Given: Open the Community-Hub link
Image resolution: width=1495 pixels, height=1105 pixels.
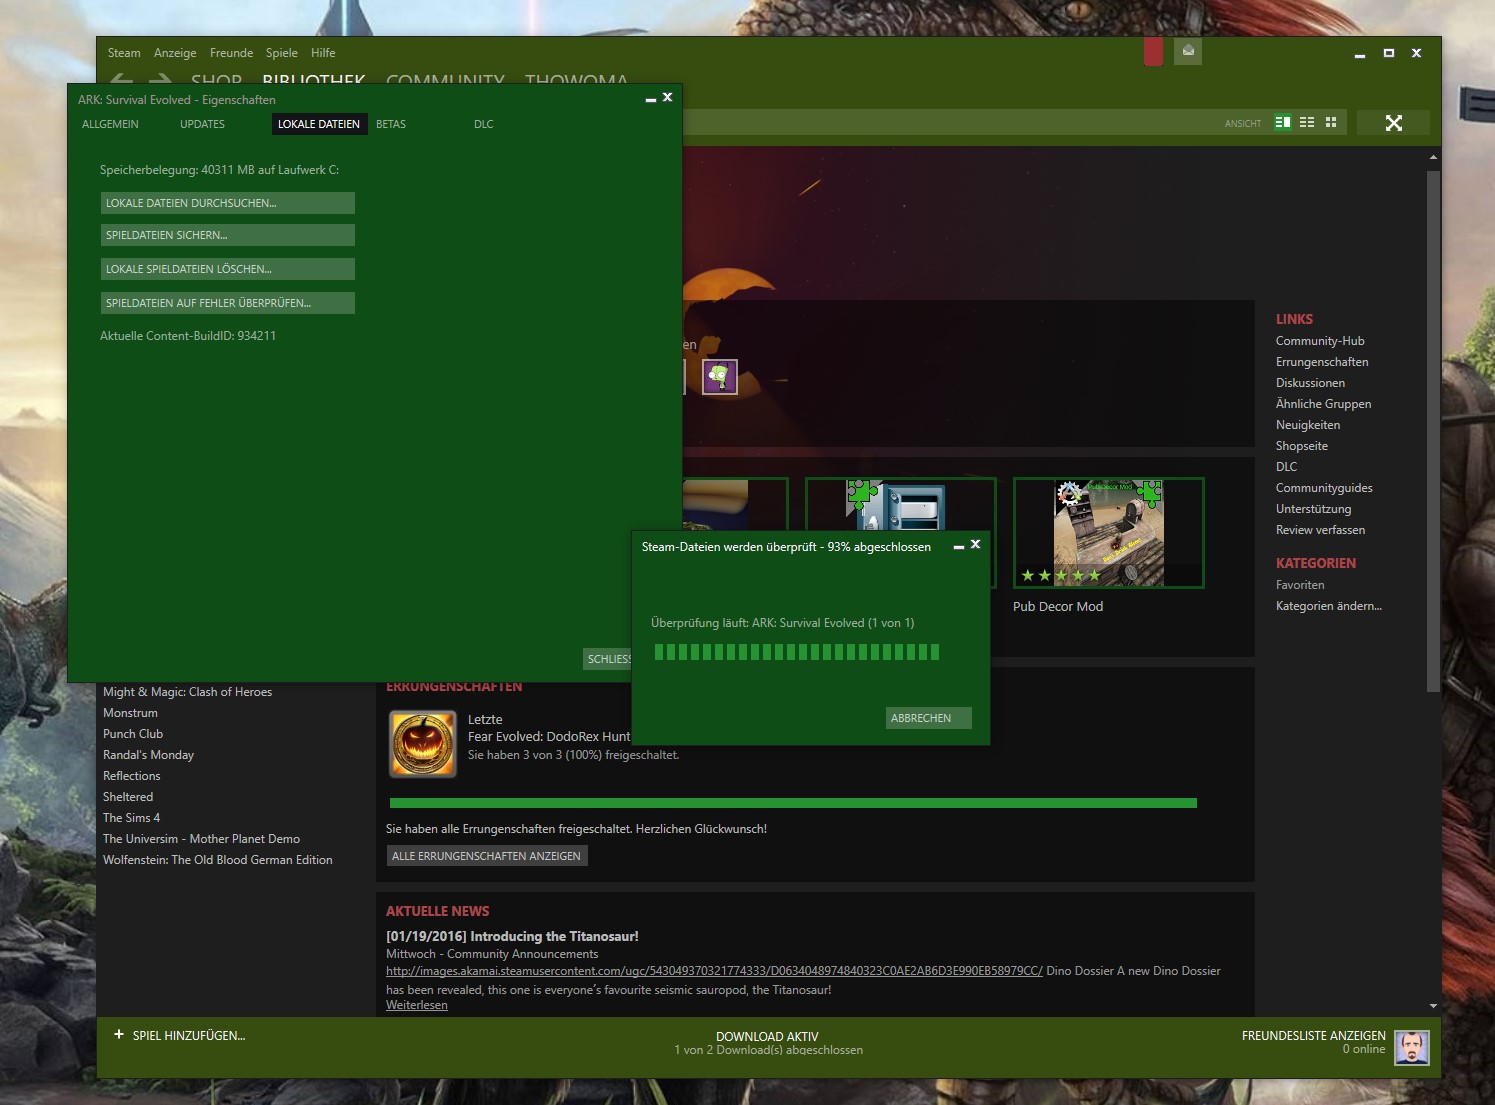Looking at the screenshot, I should [1320, 341].
